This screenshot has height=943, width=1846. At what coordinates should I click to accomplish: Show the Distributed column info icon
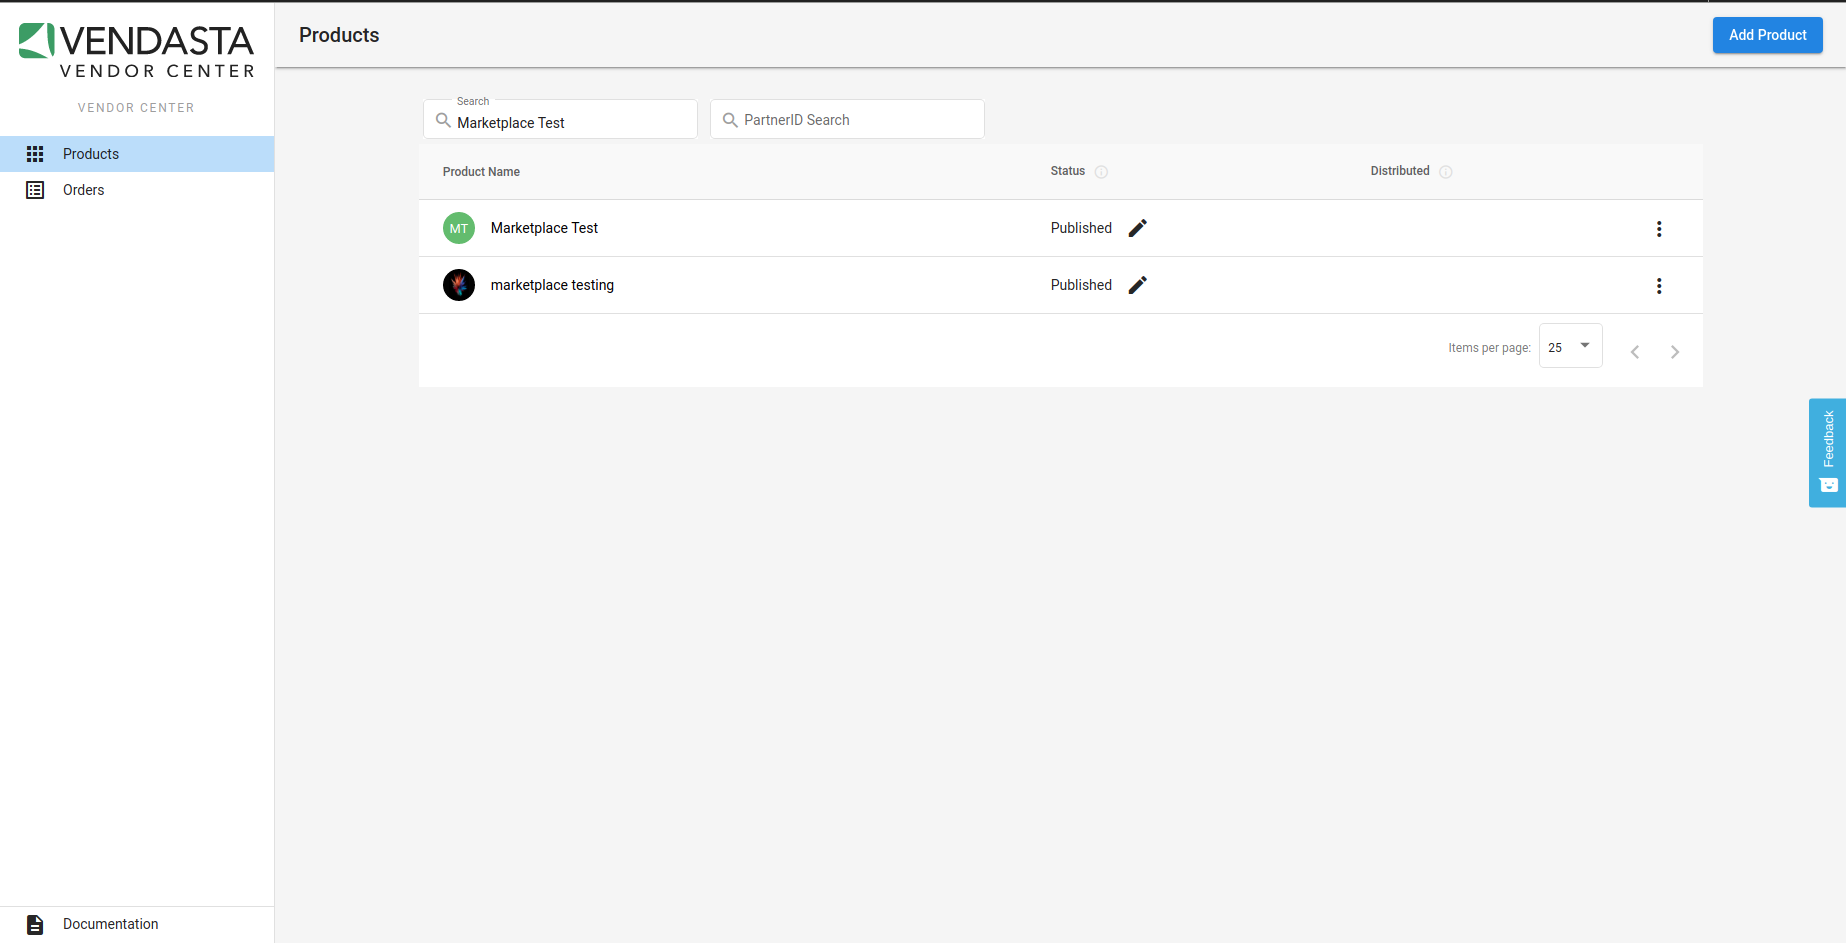point(1445,172)
